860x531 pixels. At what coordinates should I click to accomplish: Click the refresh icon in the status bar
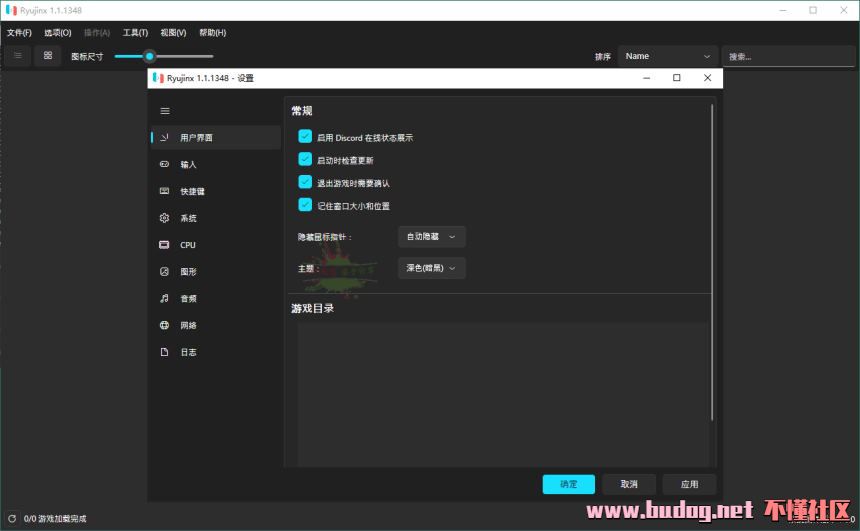pos(12,518)
